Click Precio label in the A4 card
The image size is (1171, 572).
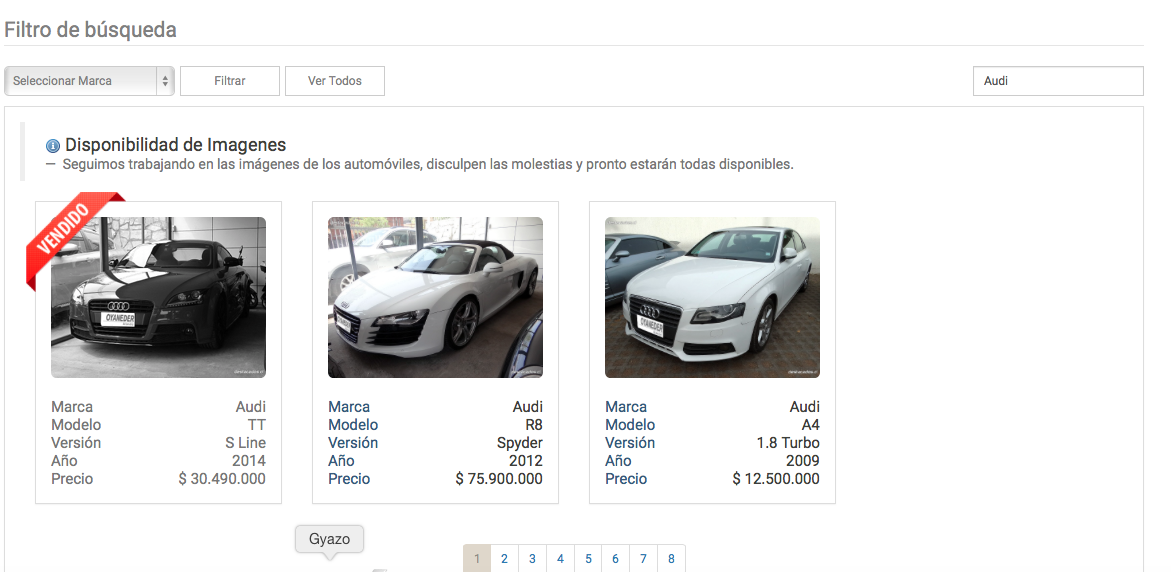(x=626, y=479)
